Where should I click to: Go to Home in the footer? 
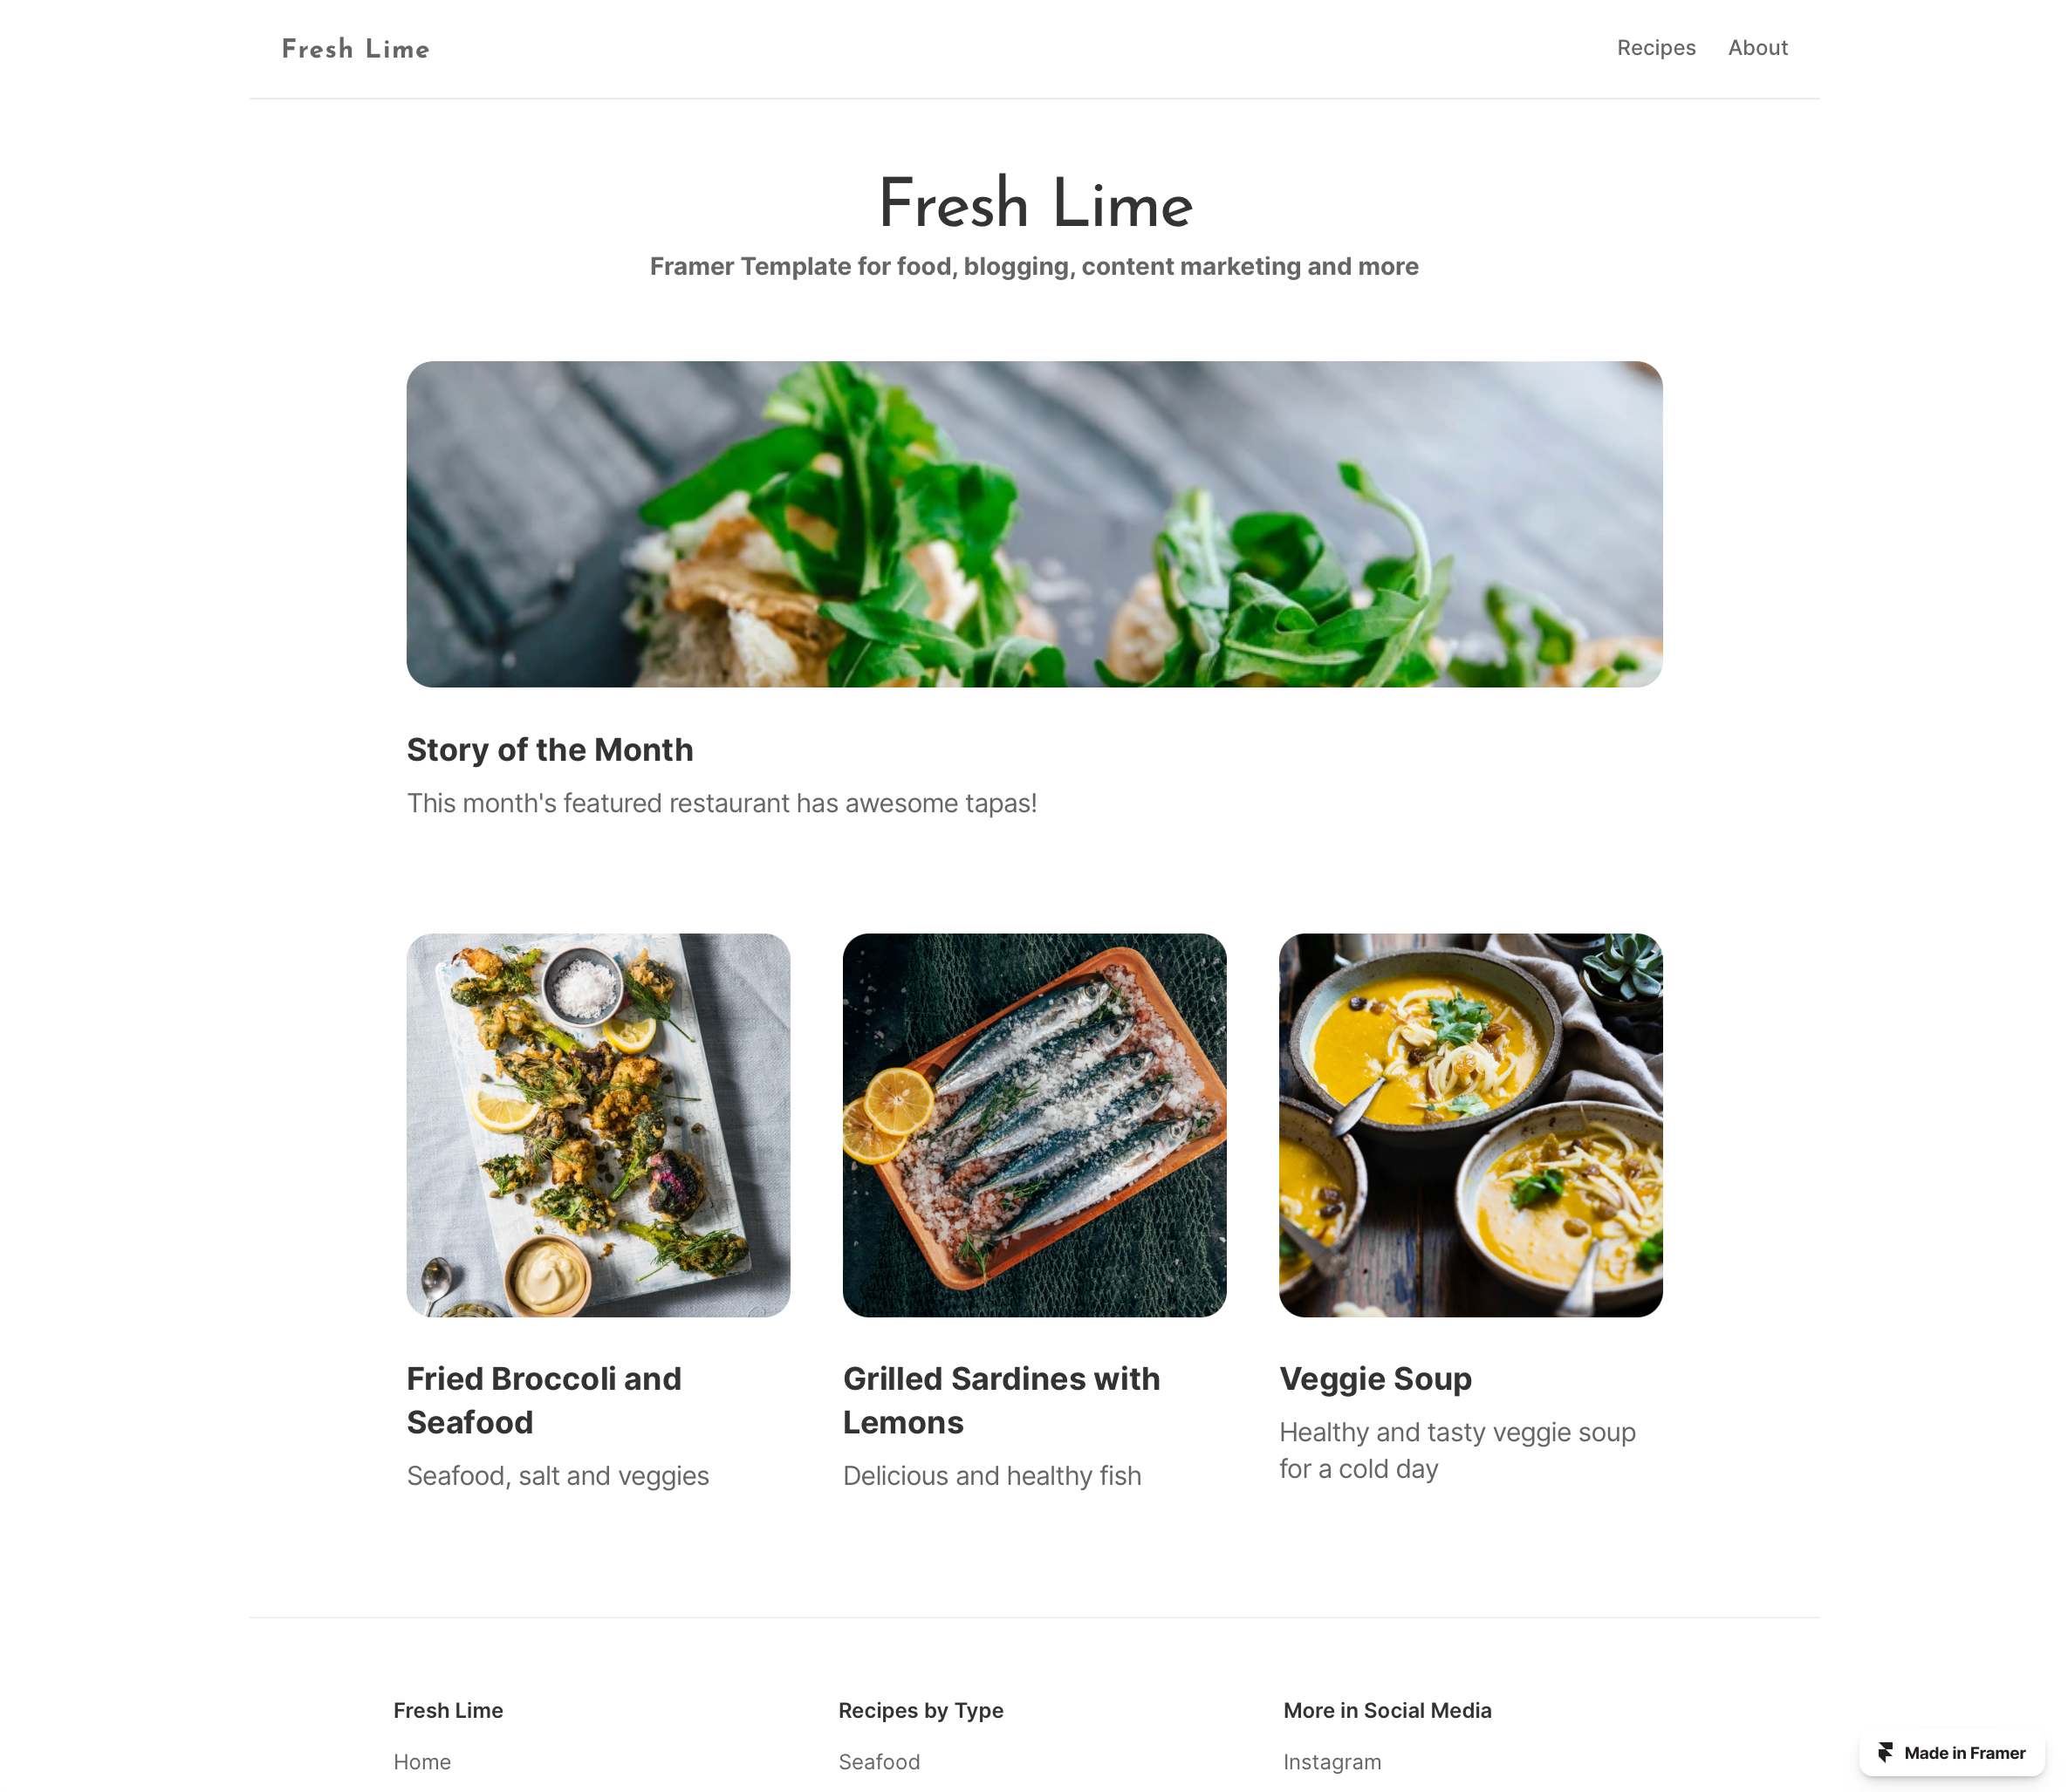(422, 1762)
